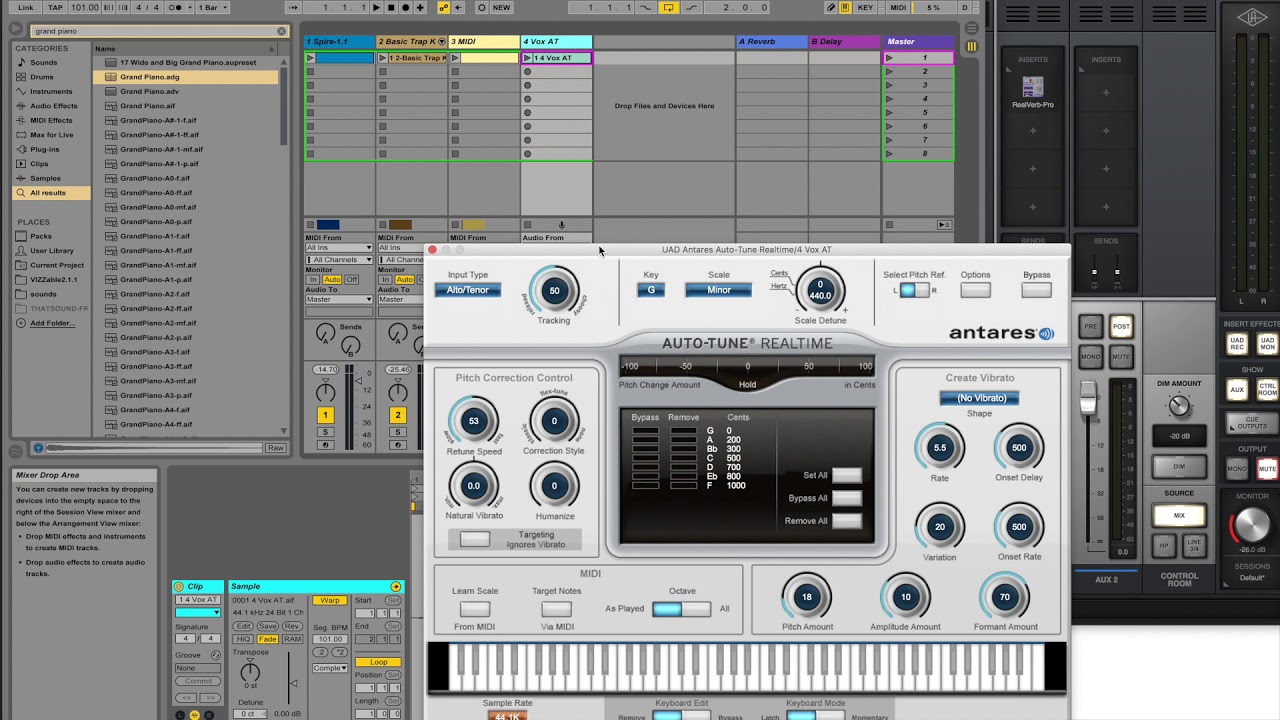Open the Complex warp mode dropdown
This screenshot has height=720, width=1280.
click(329, 668)
